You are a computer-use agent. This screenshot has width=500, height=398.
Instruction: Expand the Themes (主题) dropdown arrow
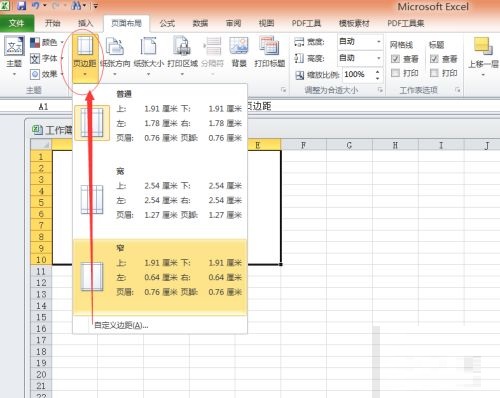click(14, 74)
